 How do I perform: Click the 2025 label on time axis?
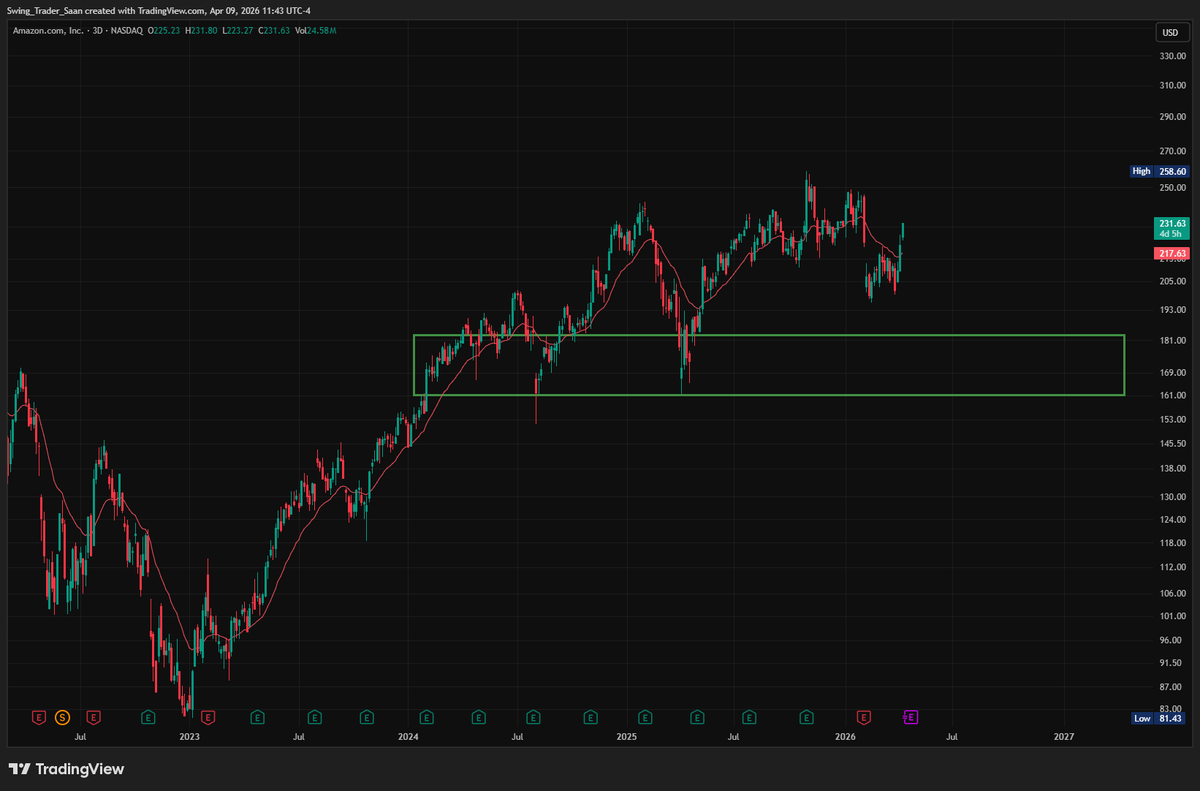pyautogui.click(x=627, y=737)
